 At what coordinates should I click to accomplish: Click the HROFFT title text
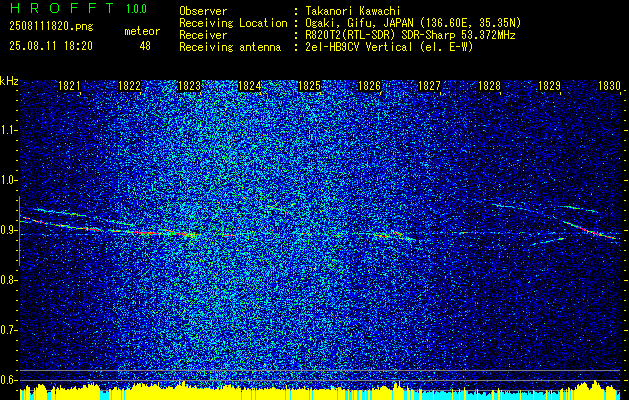click(62, 8)
